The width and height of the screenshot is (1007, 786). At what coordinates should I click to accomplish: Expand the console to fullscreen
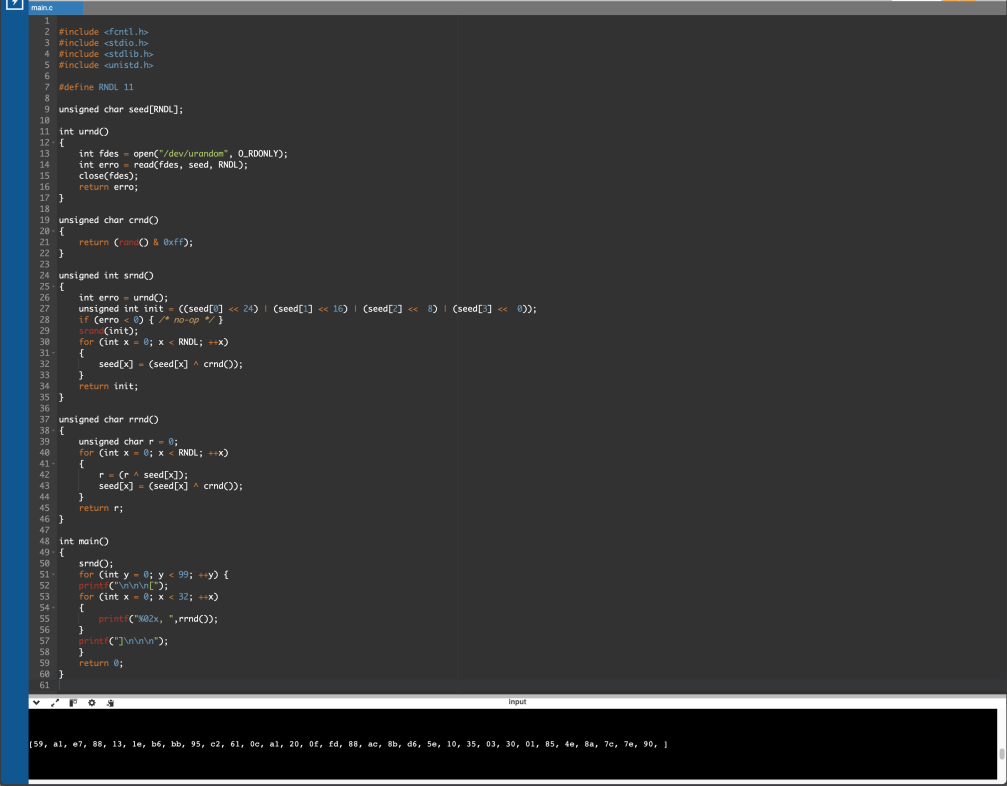point(55,703)
